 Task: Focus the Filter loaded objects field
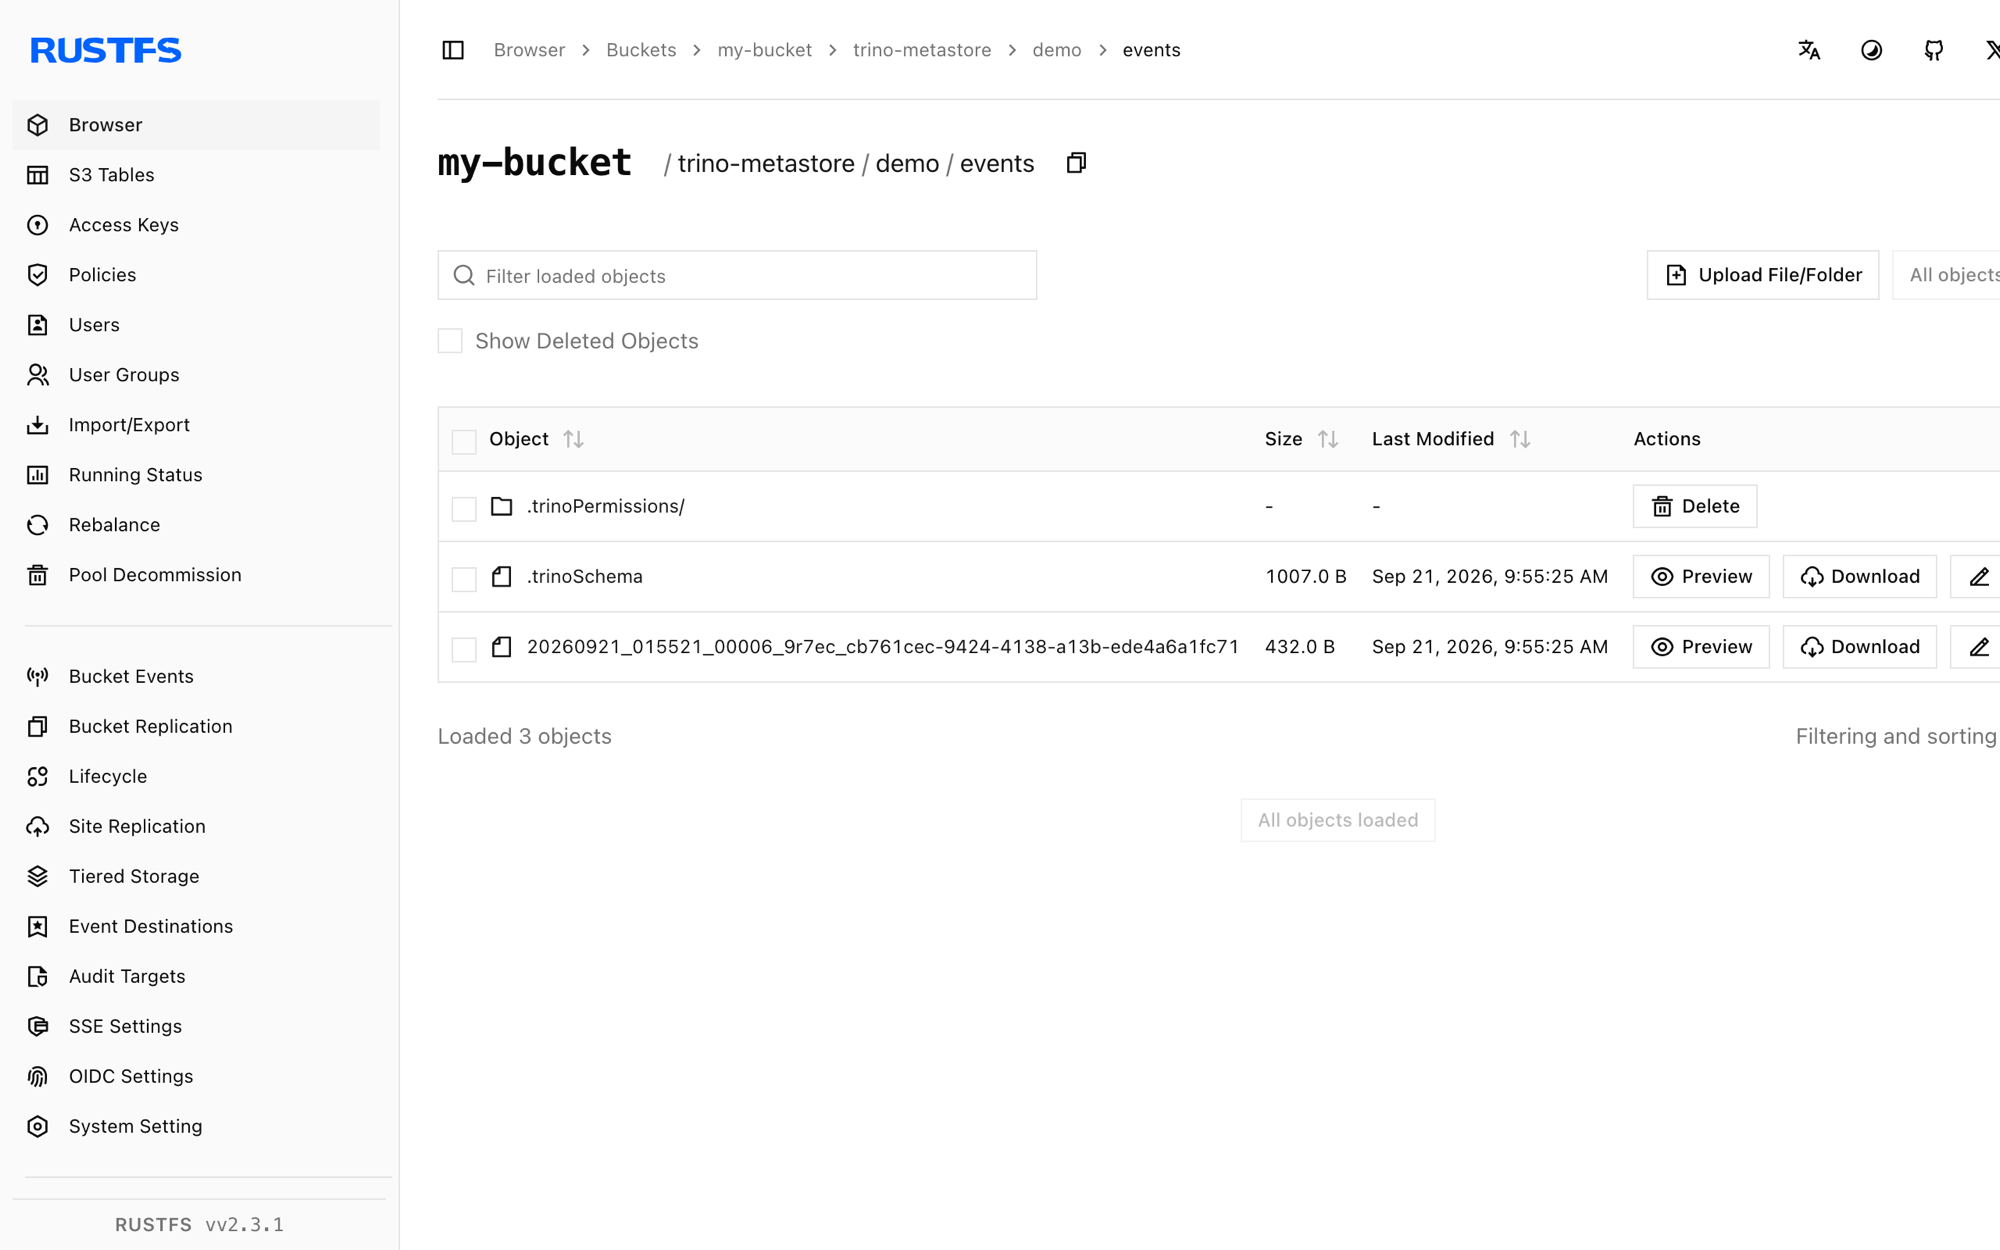click(x=737, y=275)
